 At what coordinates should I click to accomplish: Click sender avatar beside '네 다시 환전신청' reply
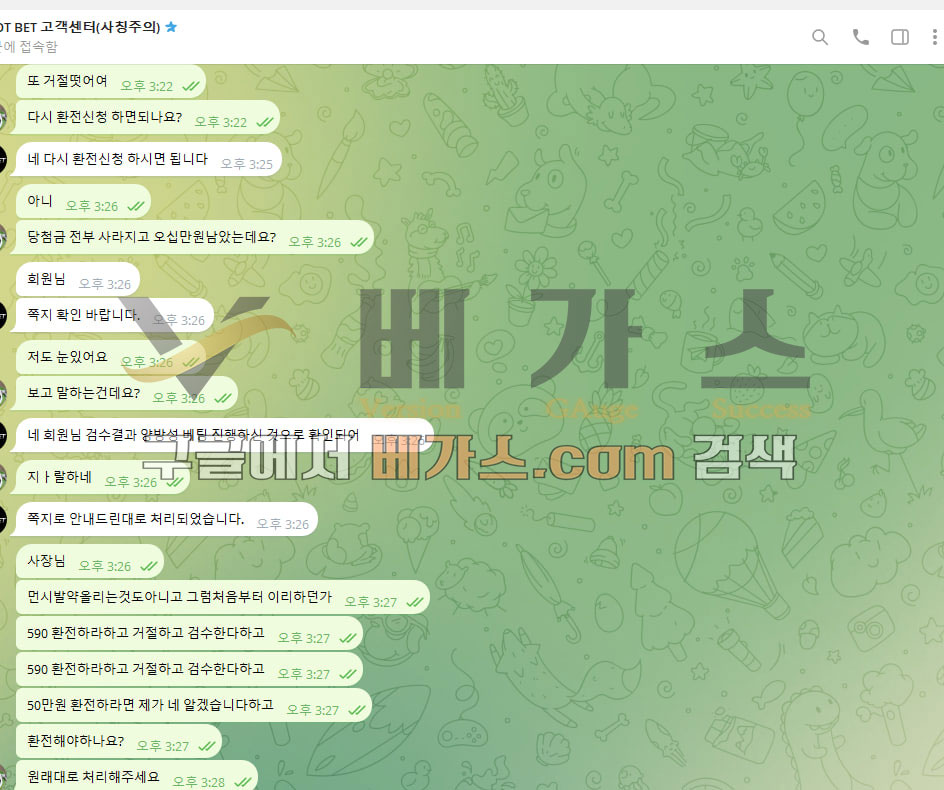pyautogui.click(x=2, y=160)
